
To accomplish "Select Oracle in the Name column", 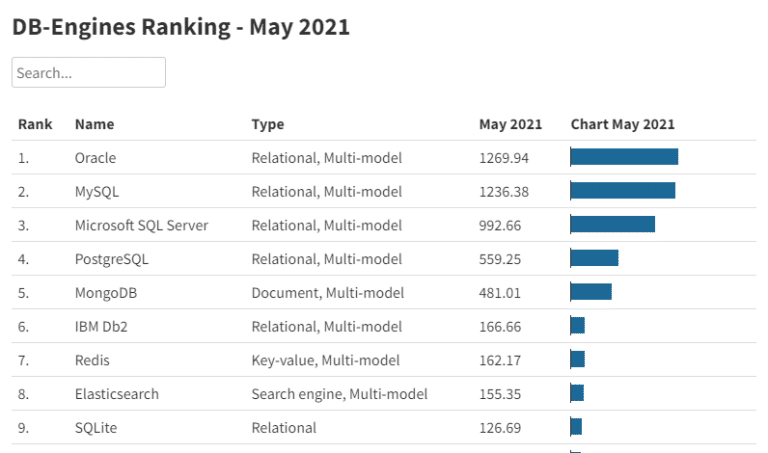I will coord(95,158).
